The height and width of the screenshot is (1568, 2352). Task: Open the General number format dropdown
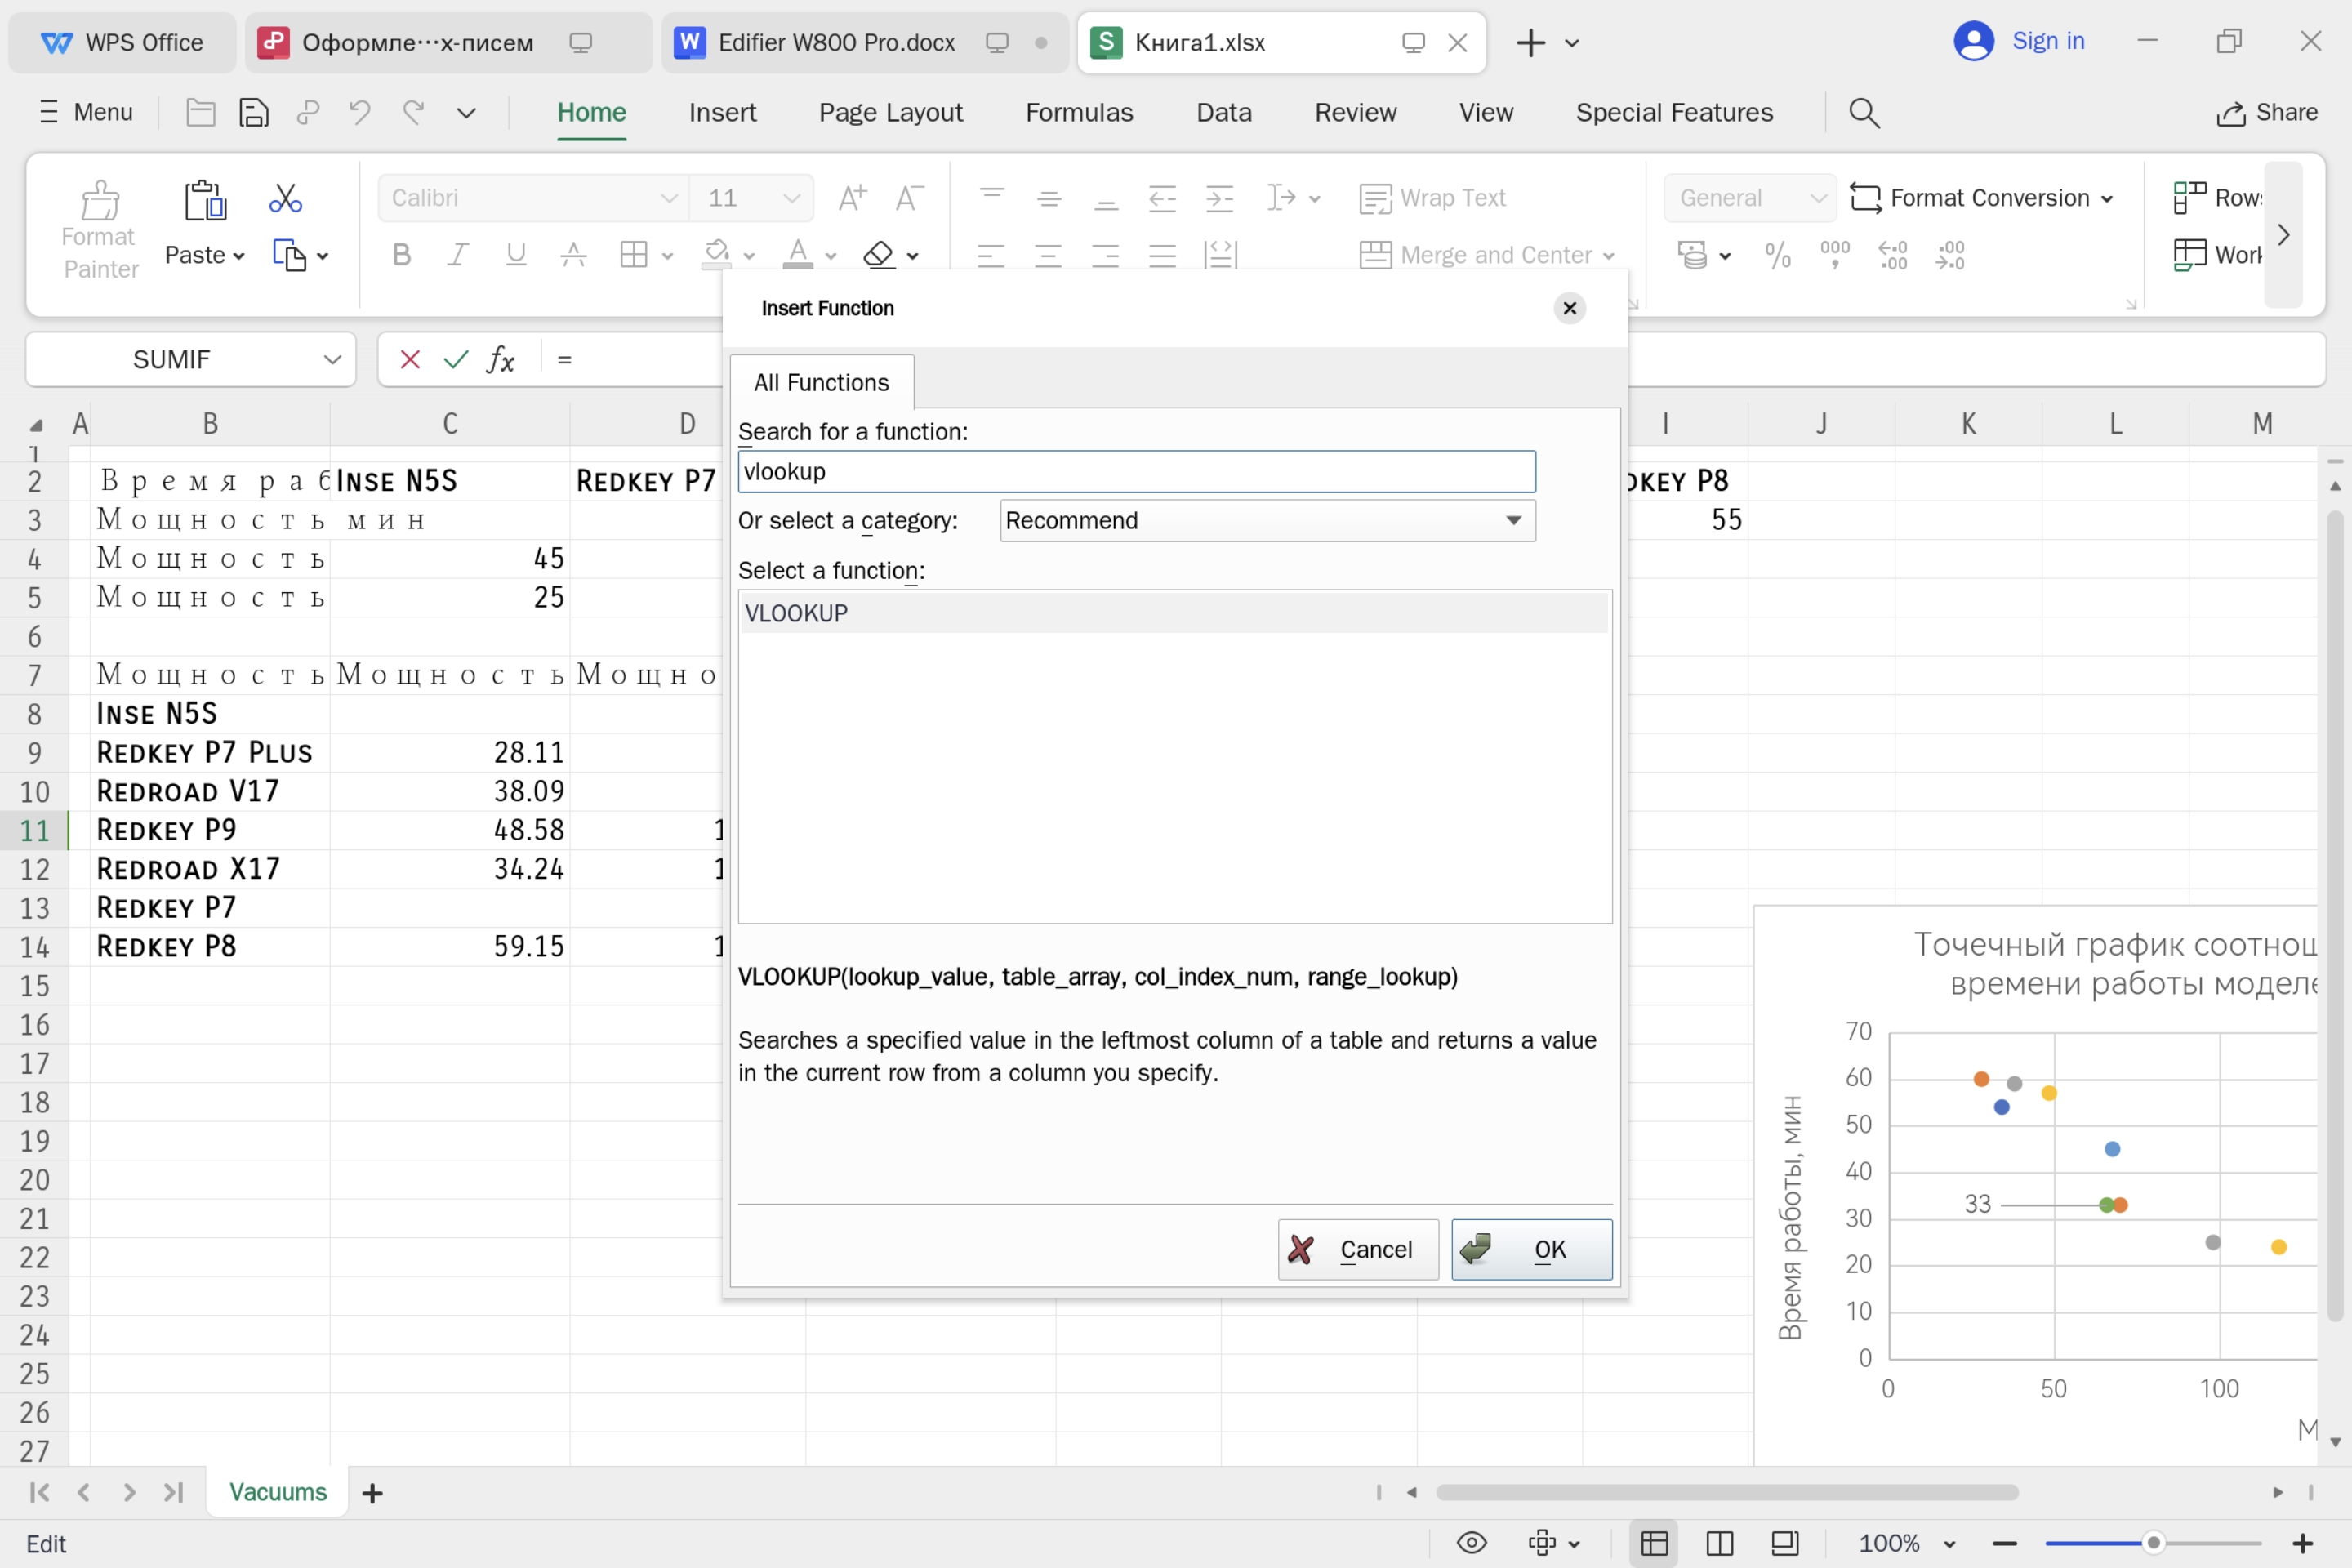coord(1818,198)
